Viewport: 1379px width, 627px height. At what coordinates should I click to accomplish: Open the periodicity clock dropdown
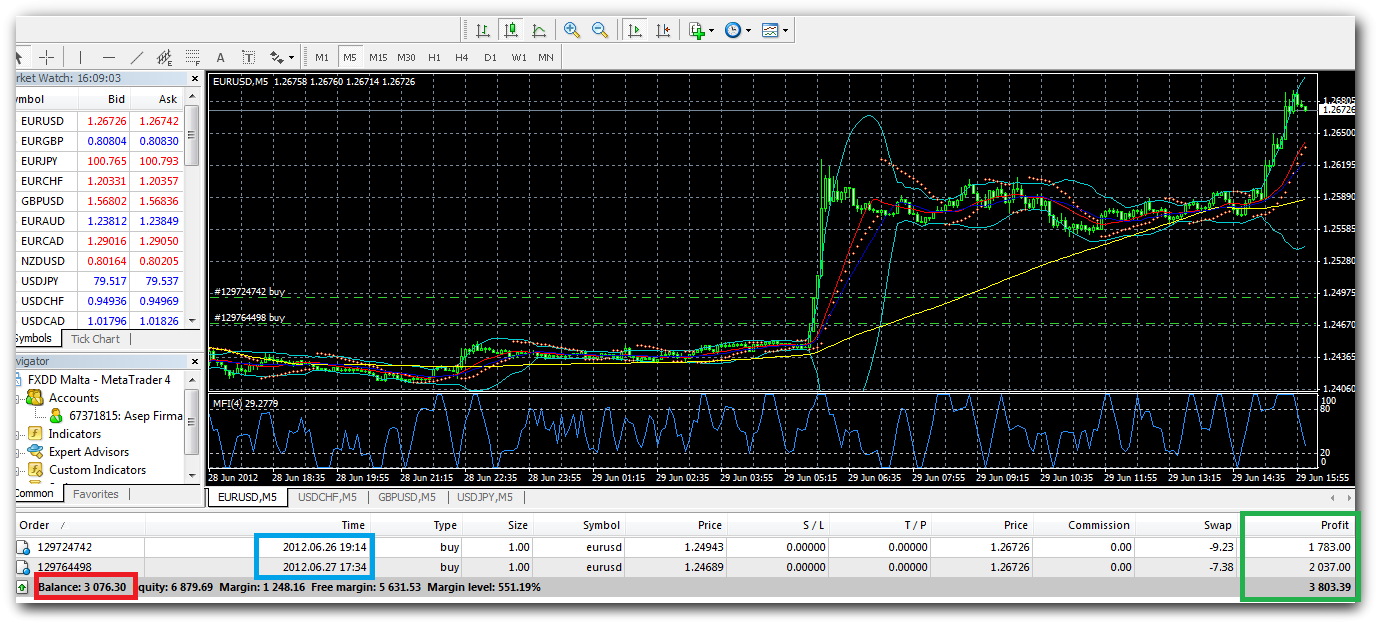click(737, 30)
